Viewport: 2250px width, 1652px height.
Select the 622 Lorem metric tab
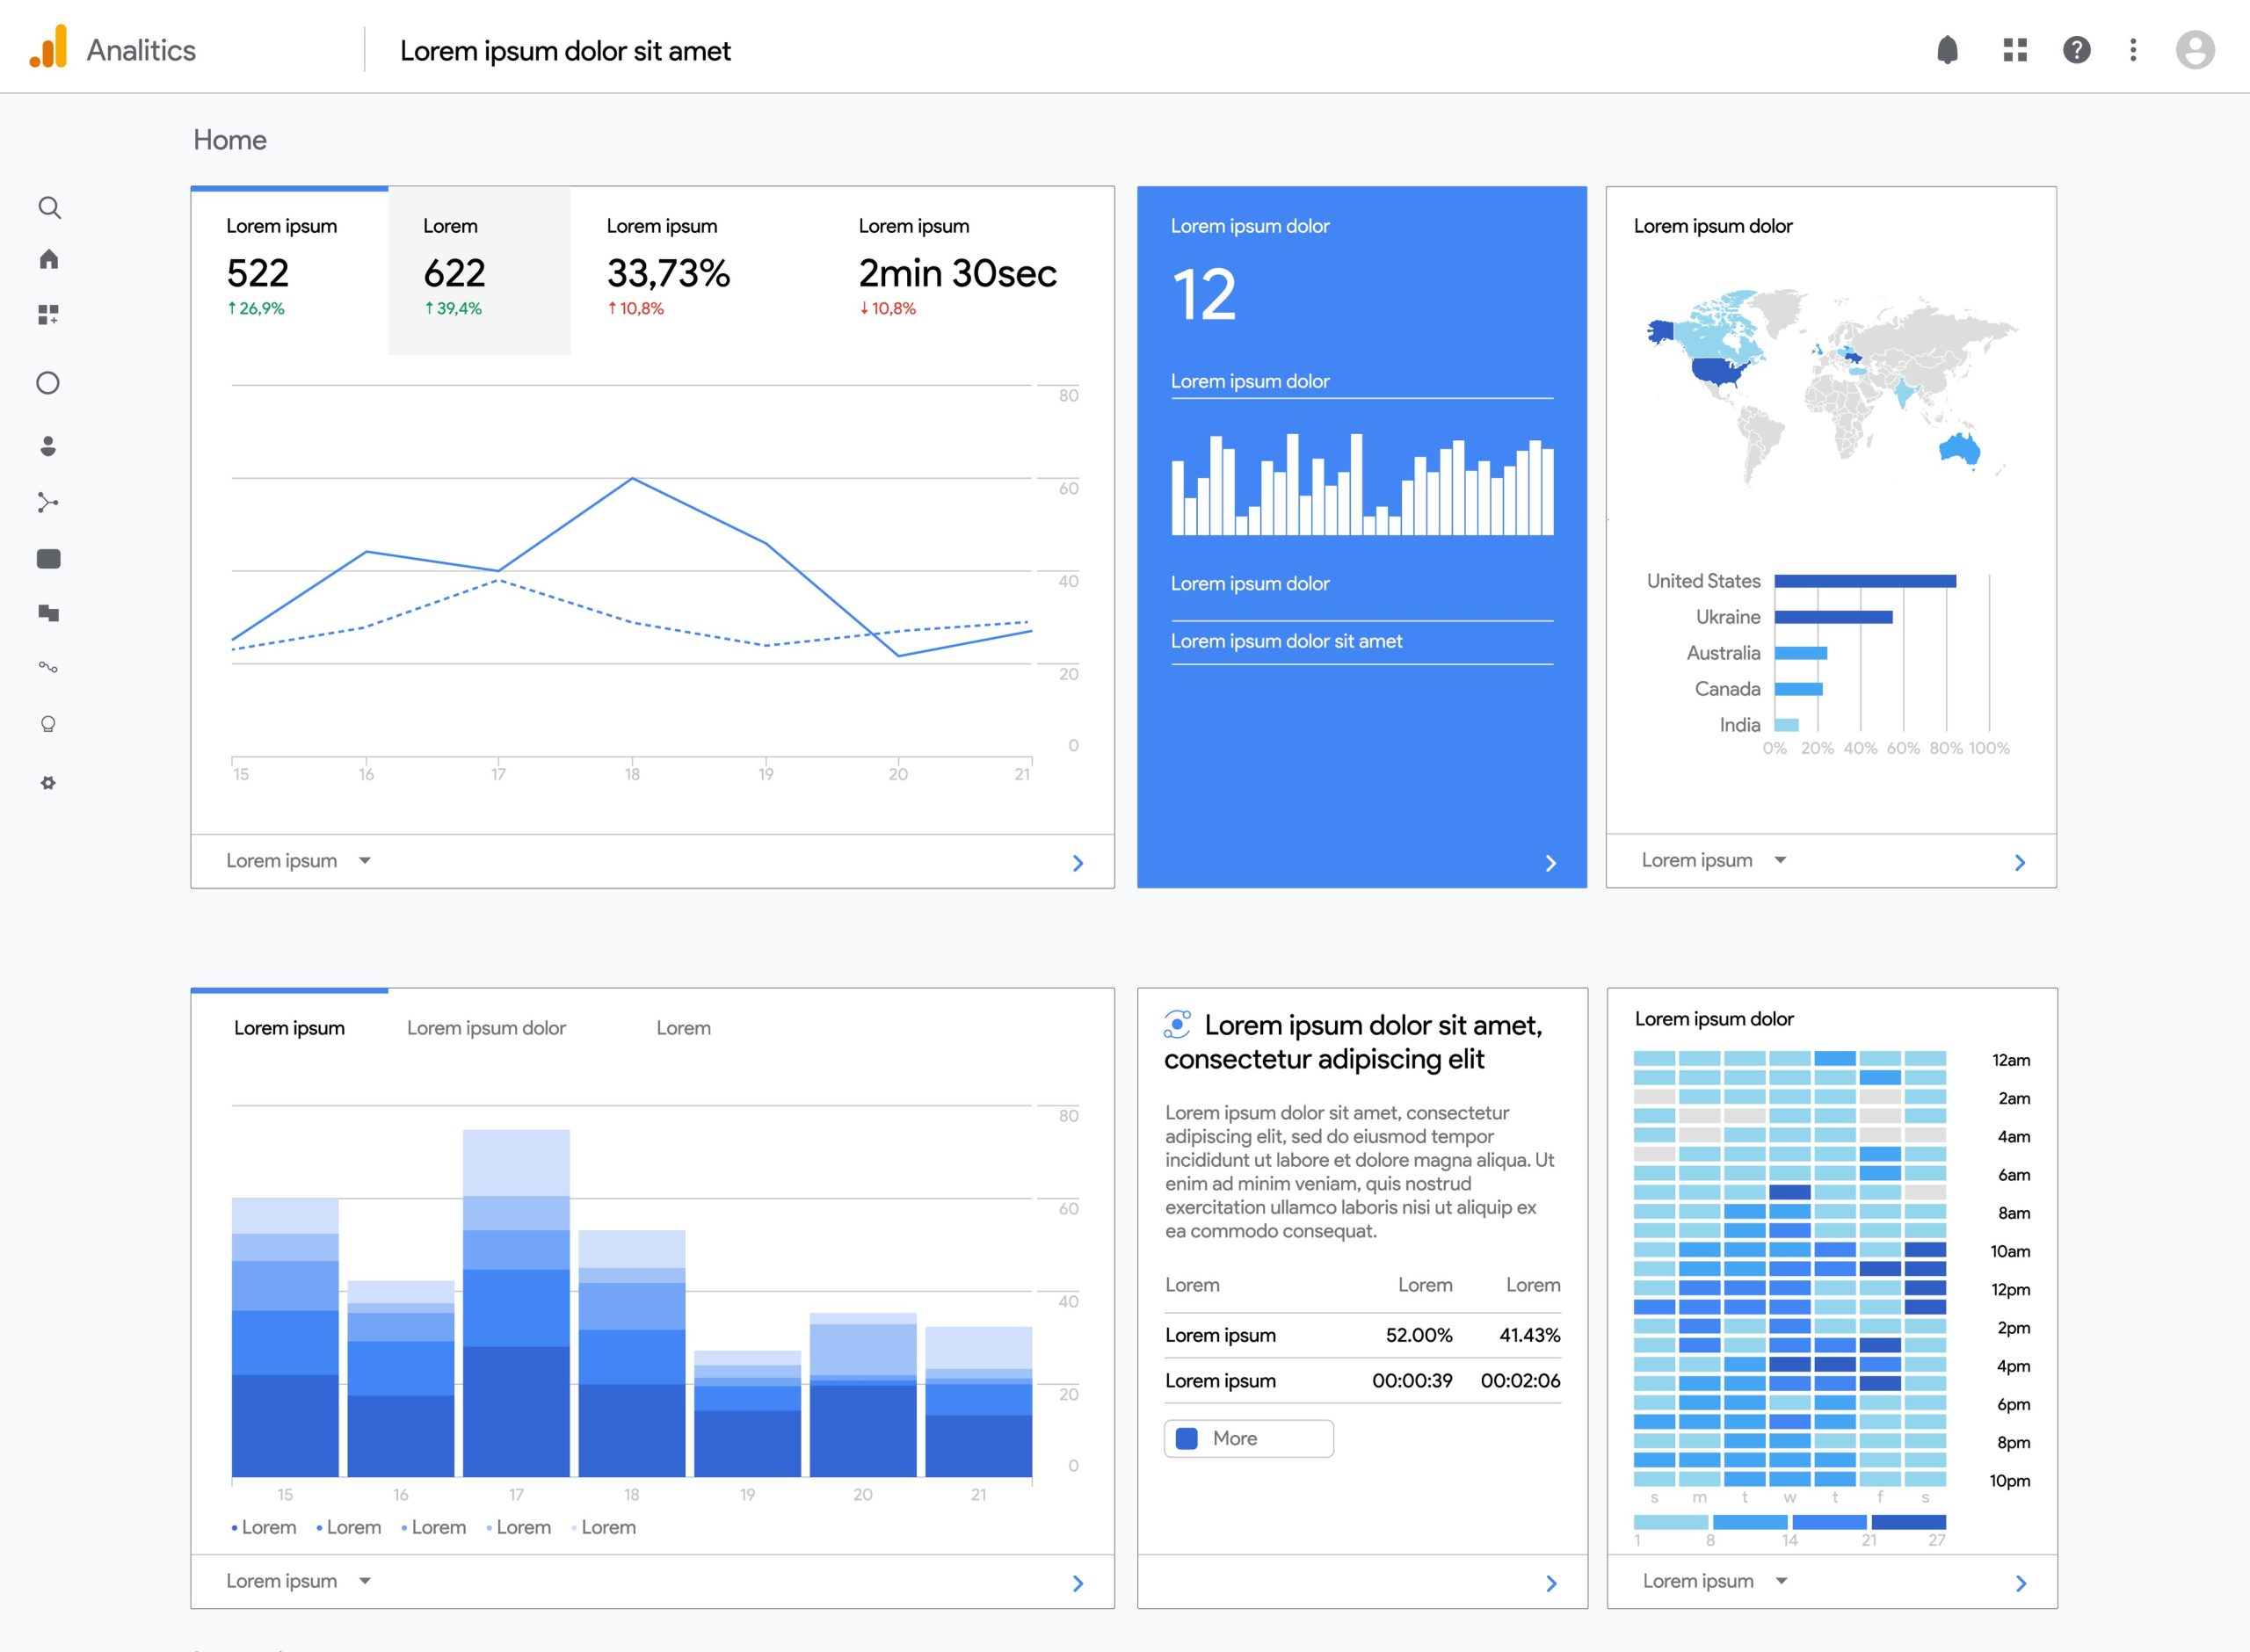[x=479, y=270]
